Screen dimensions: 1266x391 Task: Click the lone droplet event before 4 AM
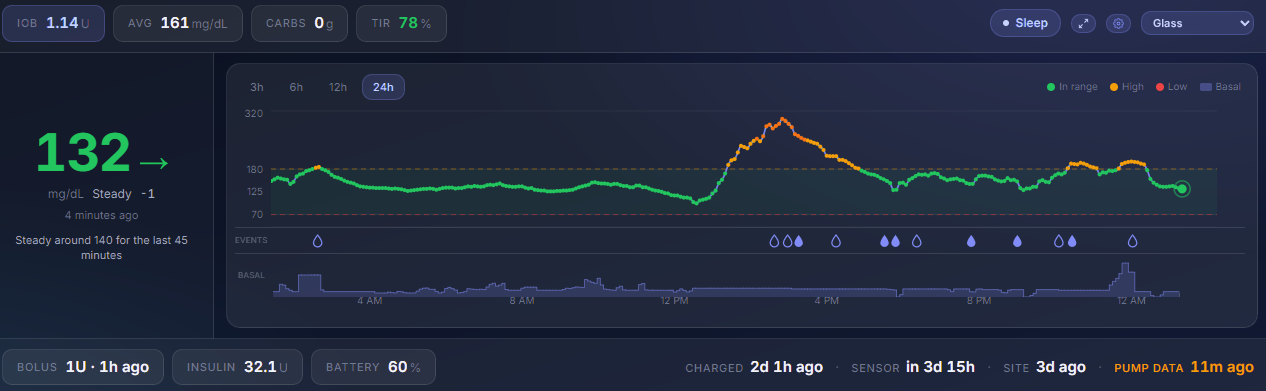pyautogui.click(x=318, y=241)
